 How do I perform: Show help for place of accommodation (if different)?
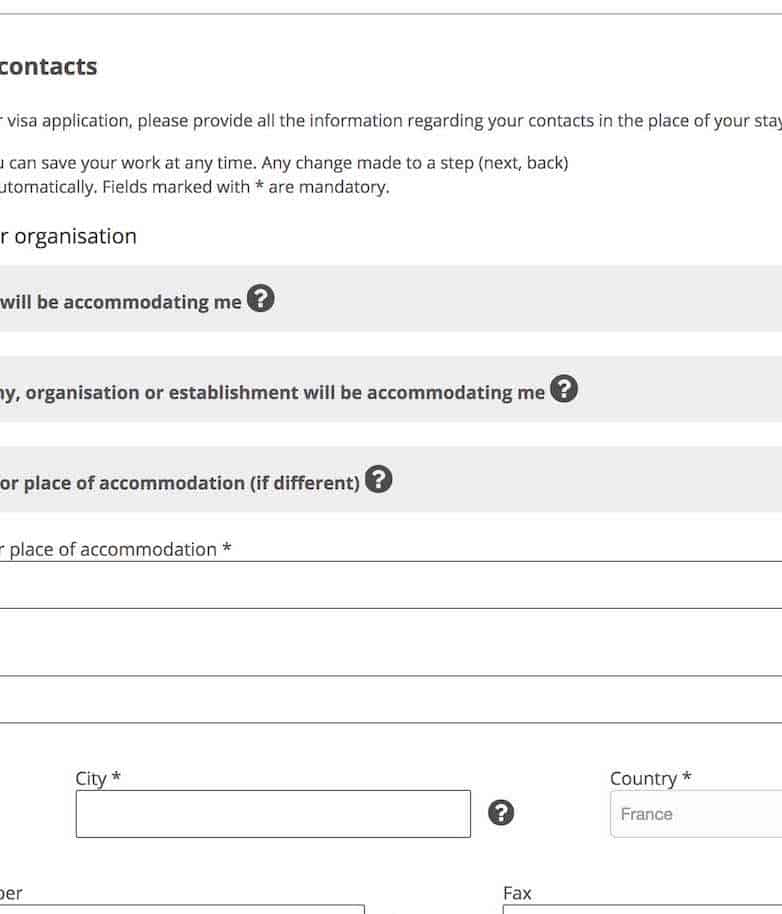pyautogui.click(x=378, y=480)
